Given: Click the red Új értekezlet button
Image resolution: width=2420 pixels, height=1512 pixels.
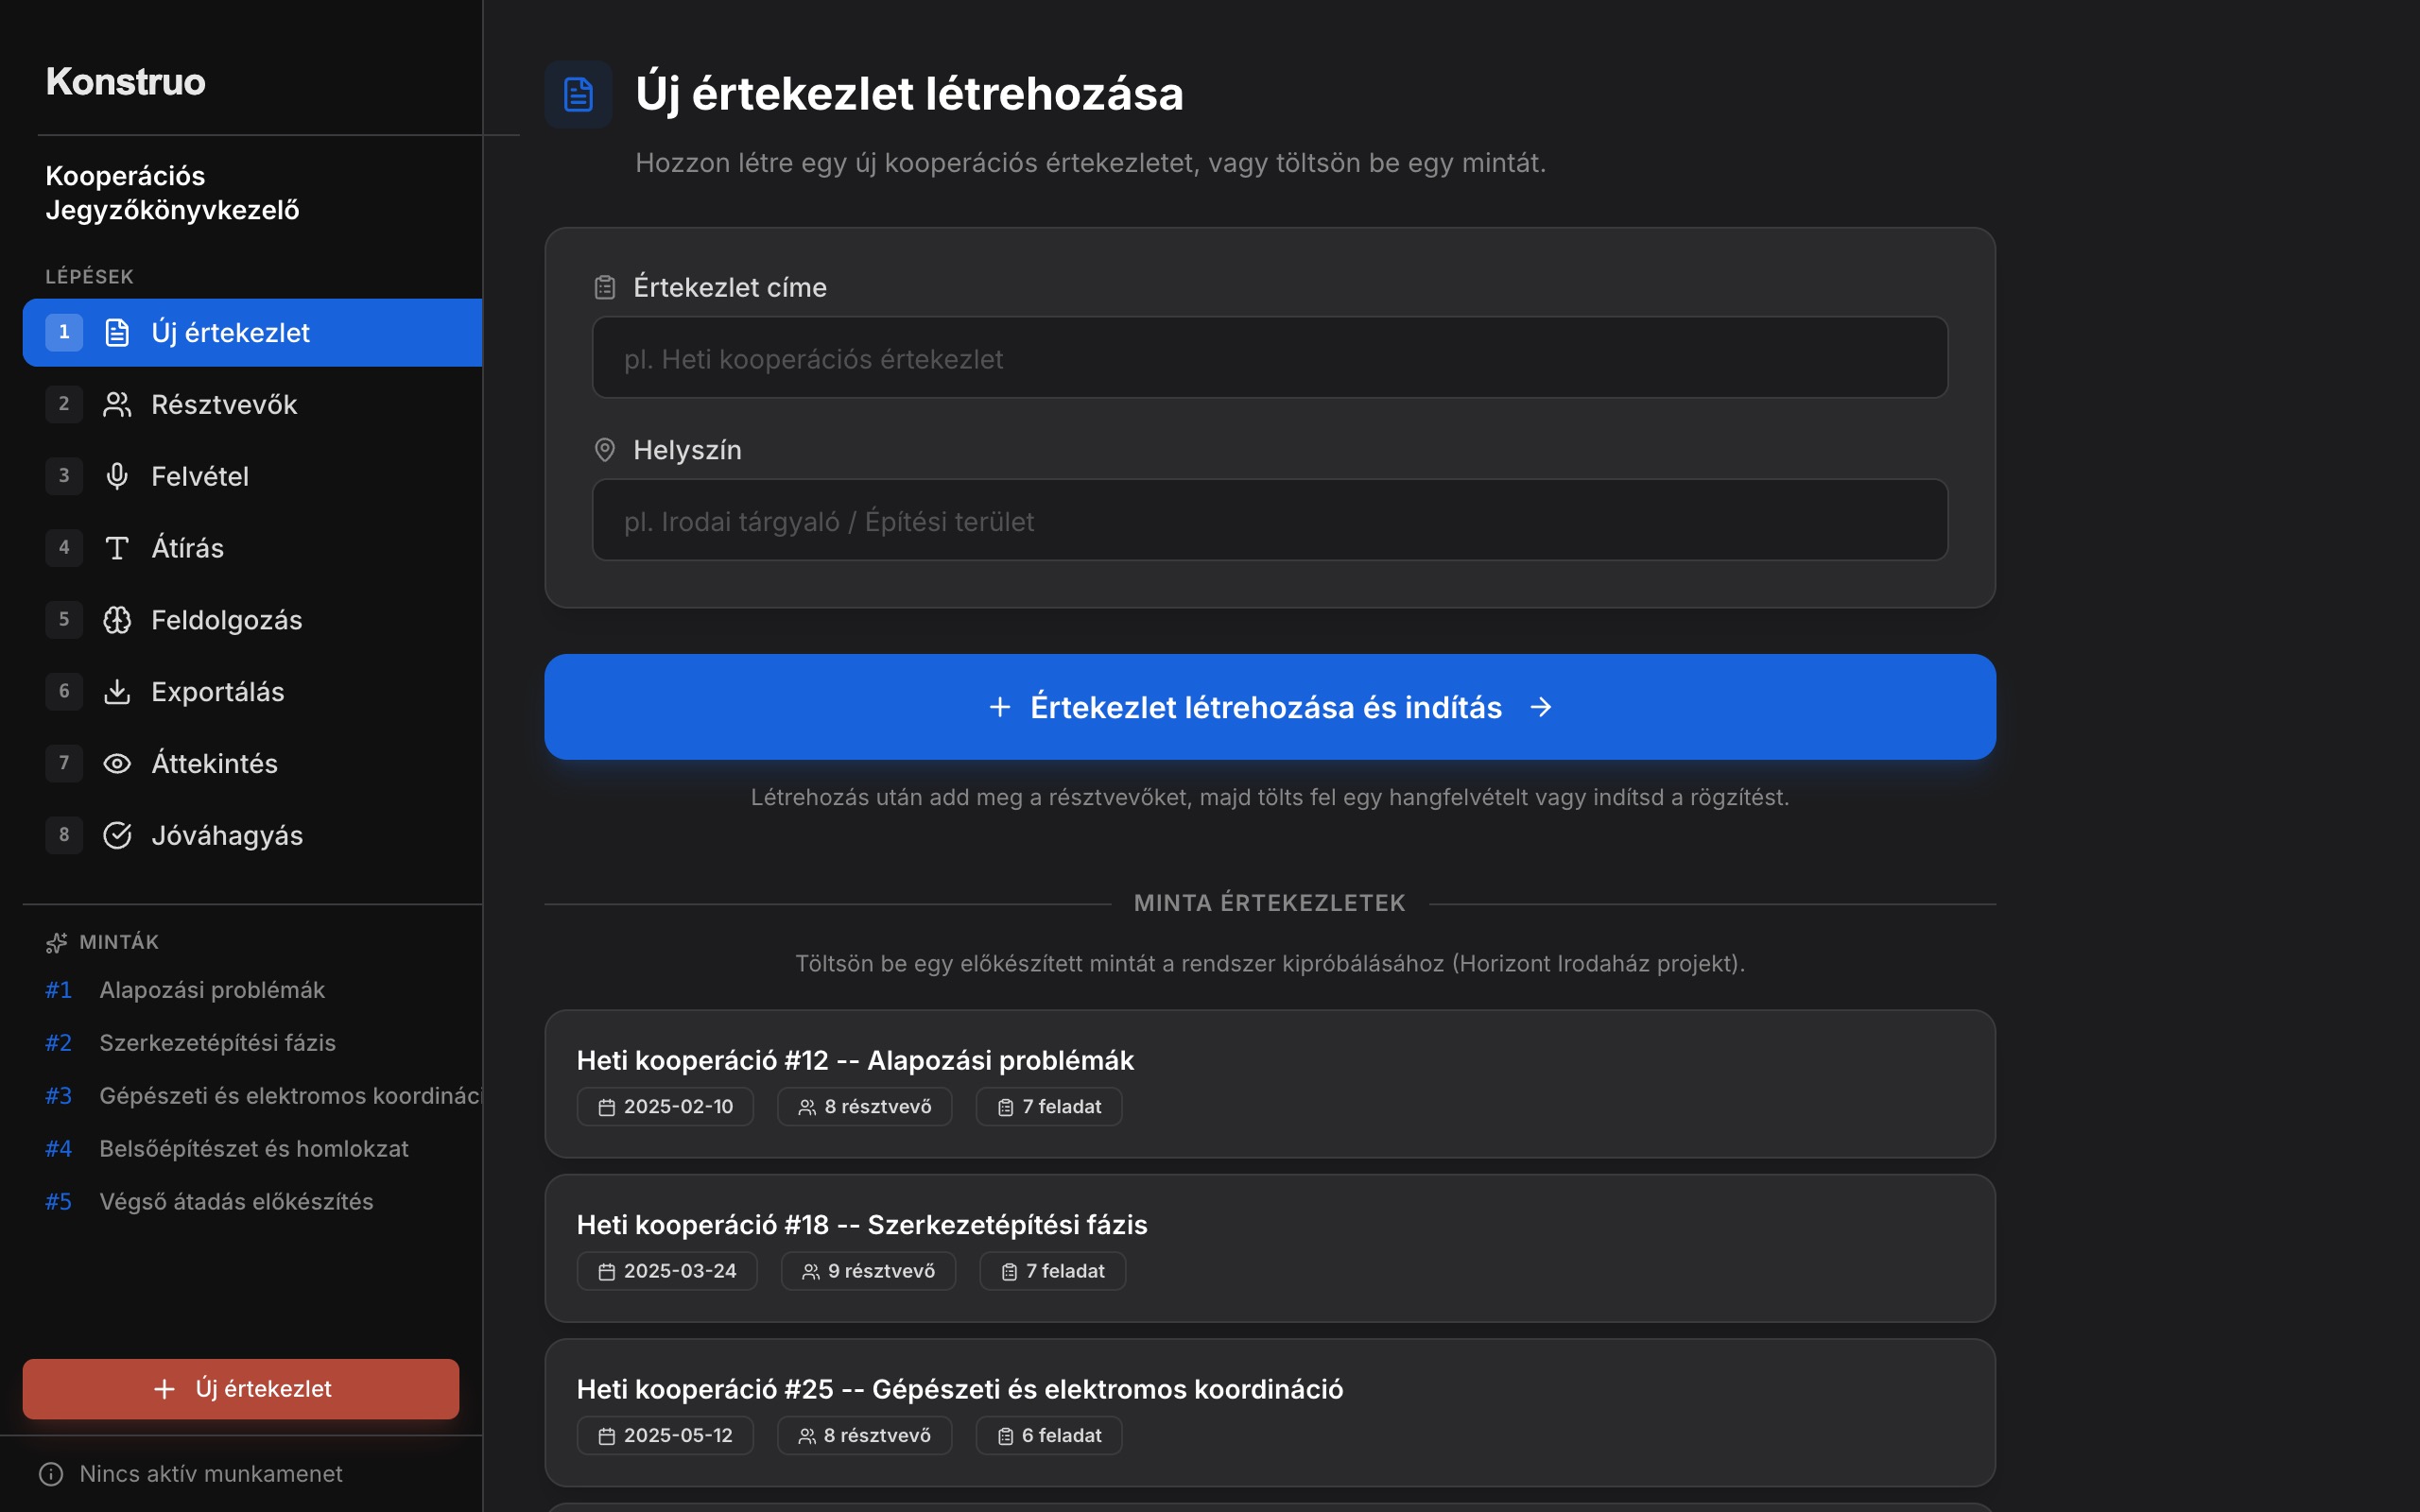Looking at the screenshot, I should [x=241, y=1389].
